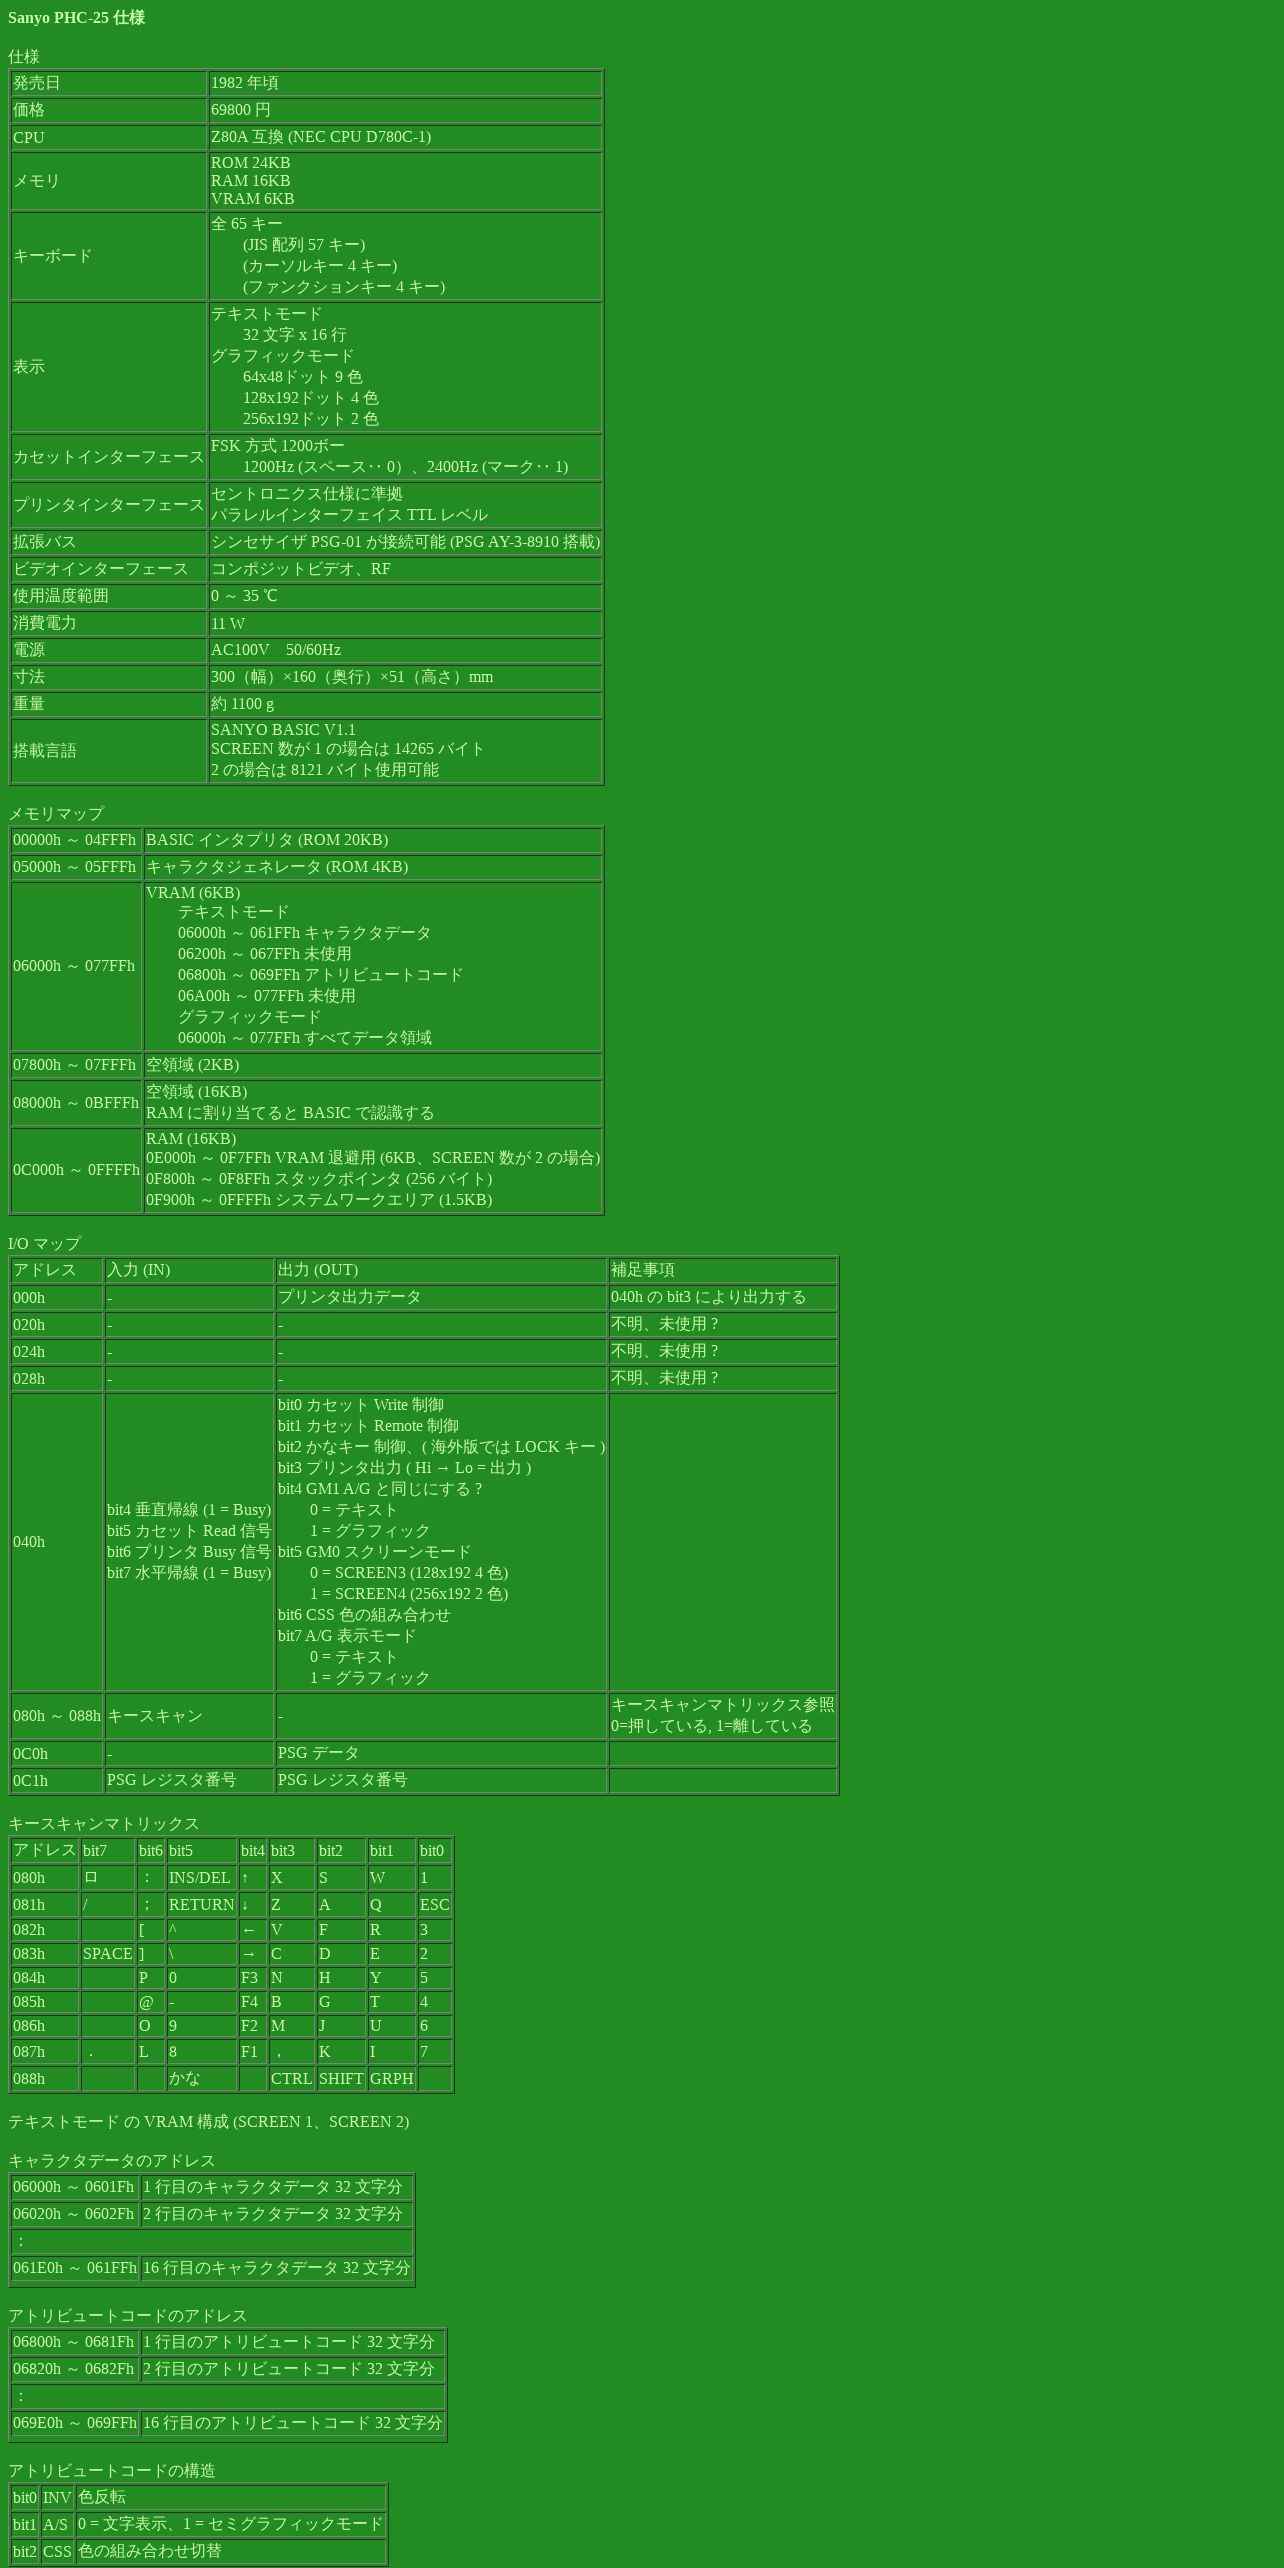Image resolution: width=1284 pixels, height=2568 pixels.
Task: Click '(JIS 配列 57 キー)' text
Action: point(304,244)
